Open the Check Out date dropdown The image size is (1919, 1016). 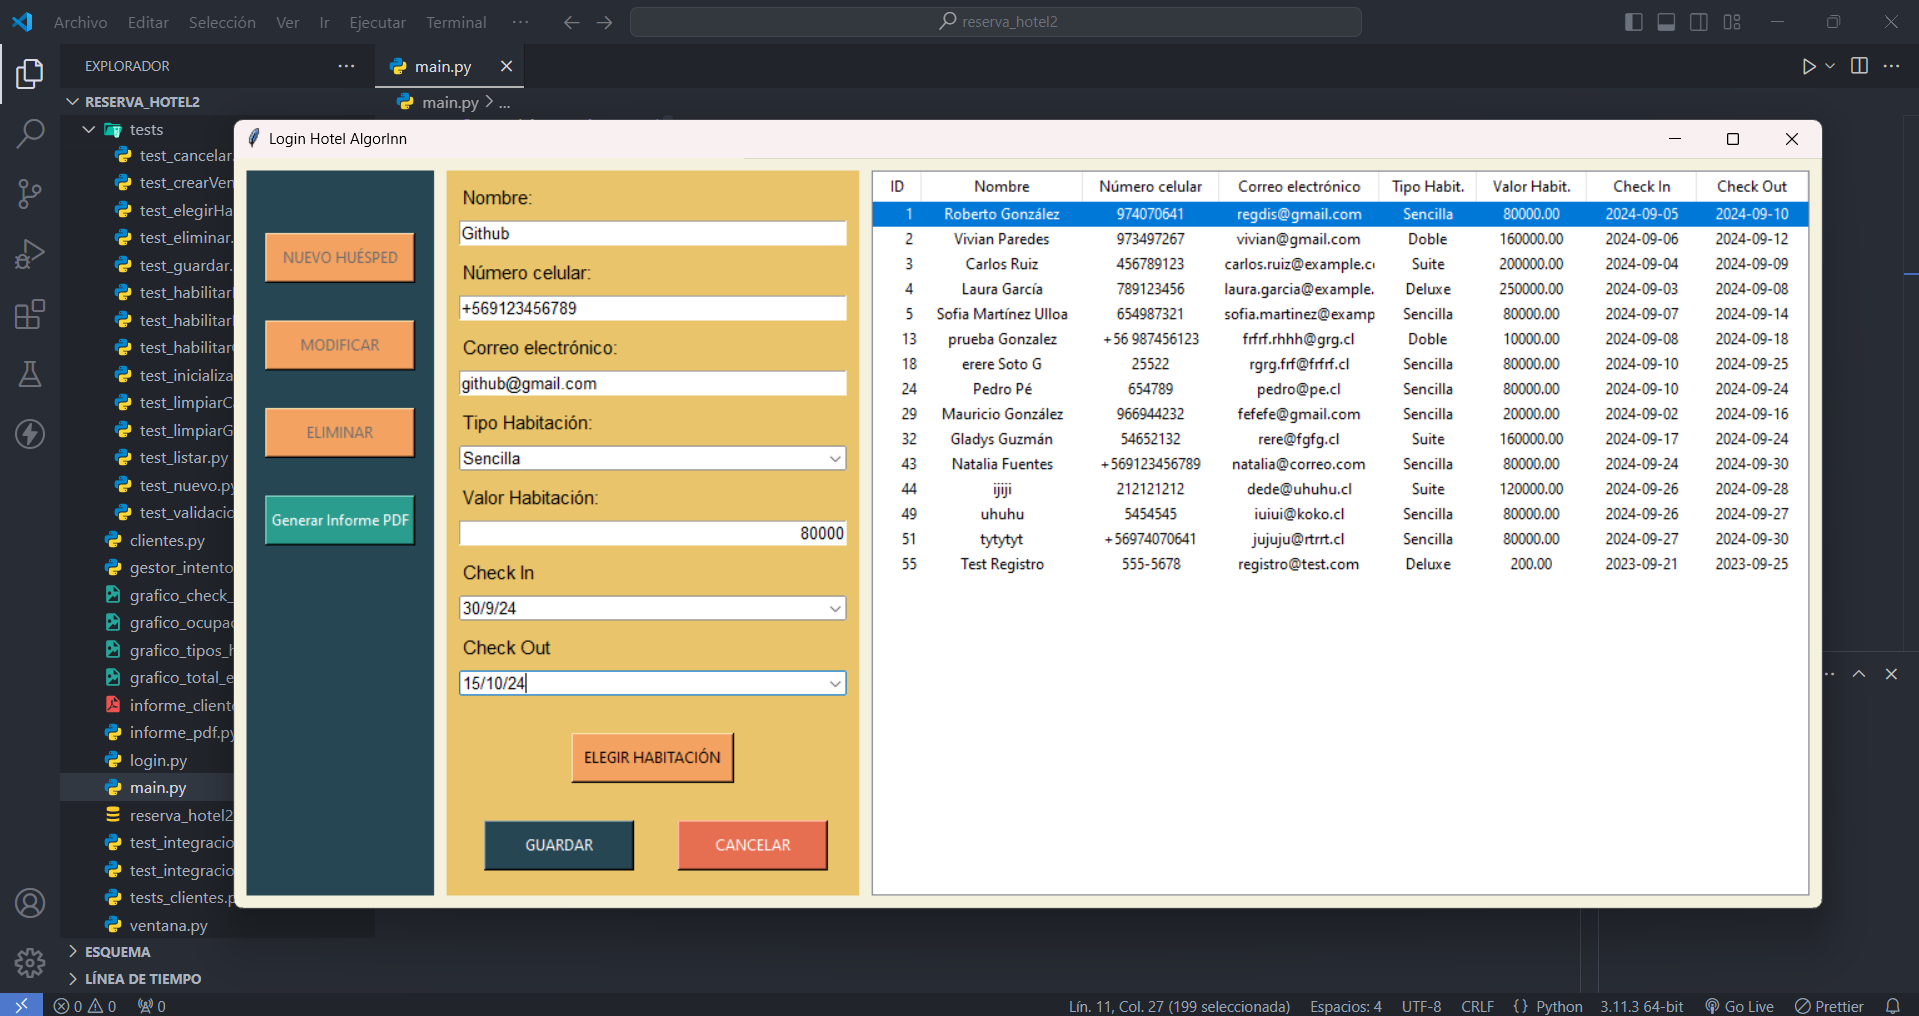click(x=834, y=683)
